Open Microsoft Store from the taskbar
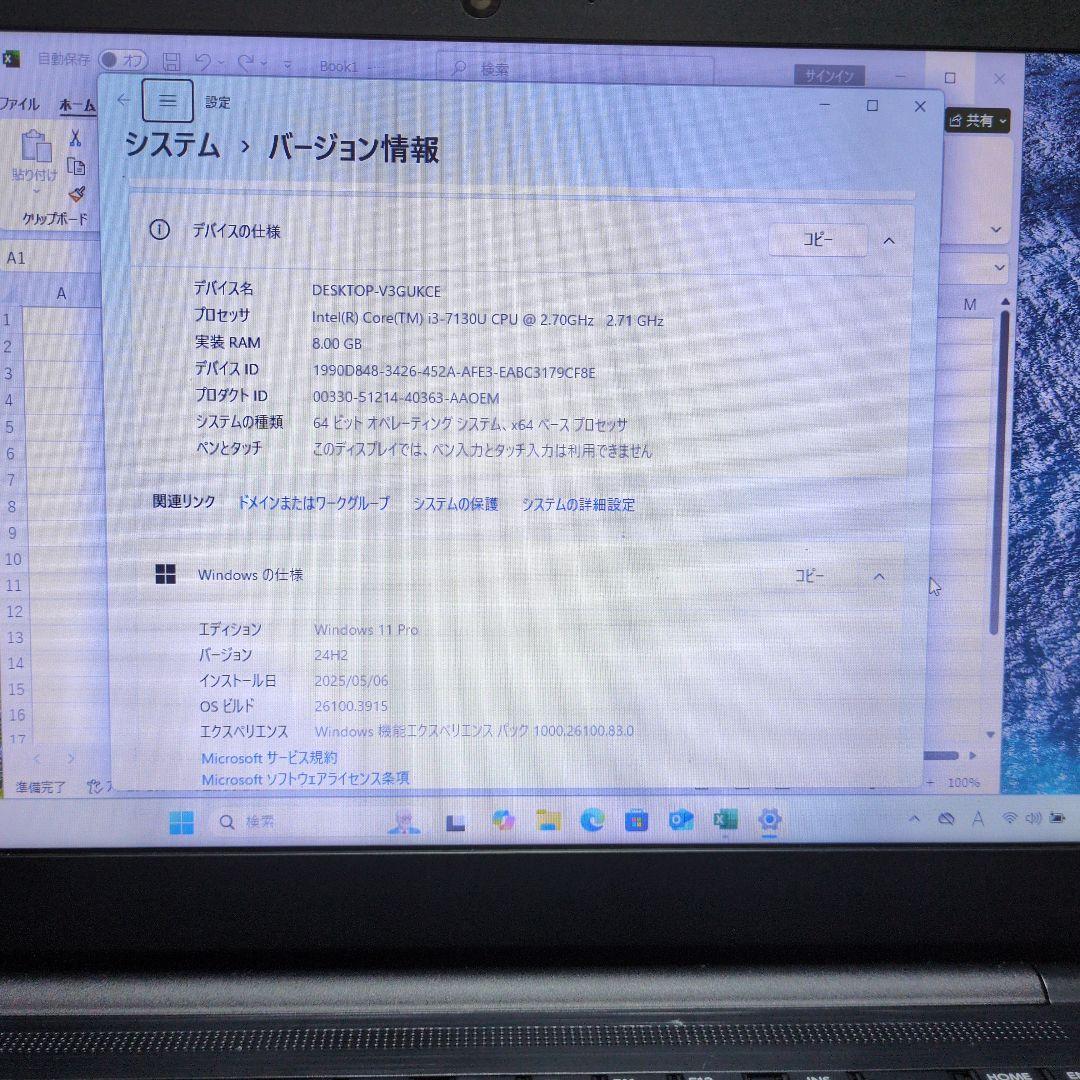This screenshot has height=1080, width=1080. coord(636,820)
